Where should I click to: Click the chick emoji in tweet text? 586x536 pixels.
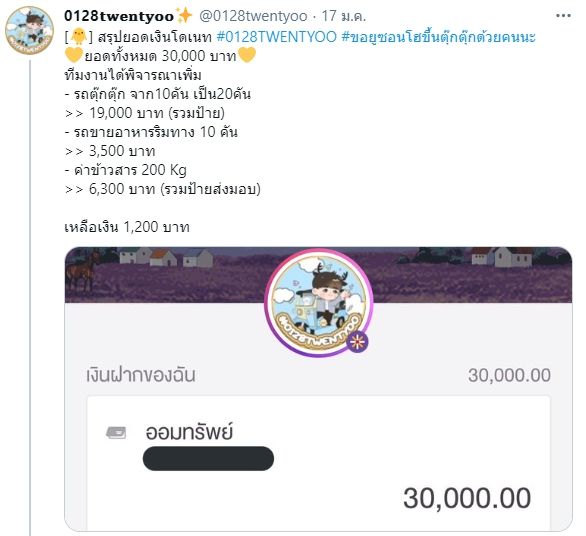tap(78, 36)
